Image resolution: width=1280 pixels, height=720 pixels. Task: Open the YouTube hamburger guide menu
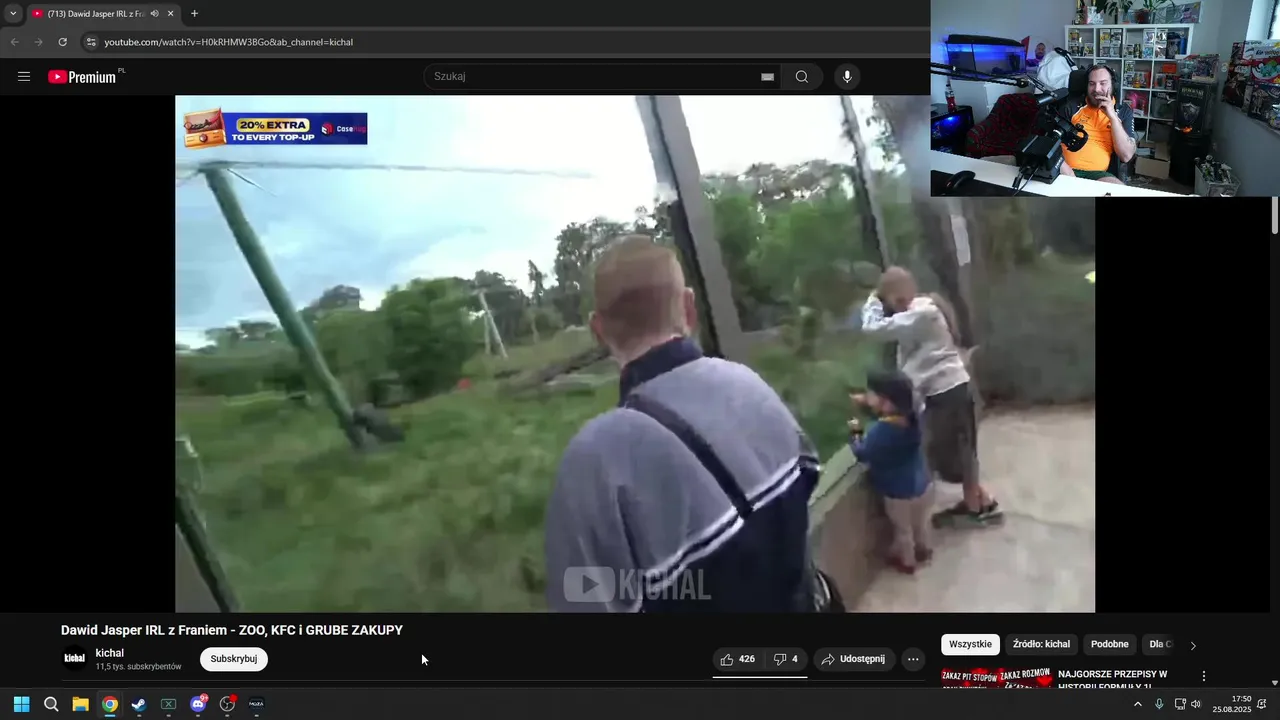(24, 77)
